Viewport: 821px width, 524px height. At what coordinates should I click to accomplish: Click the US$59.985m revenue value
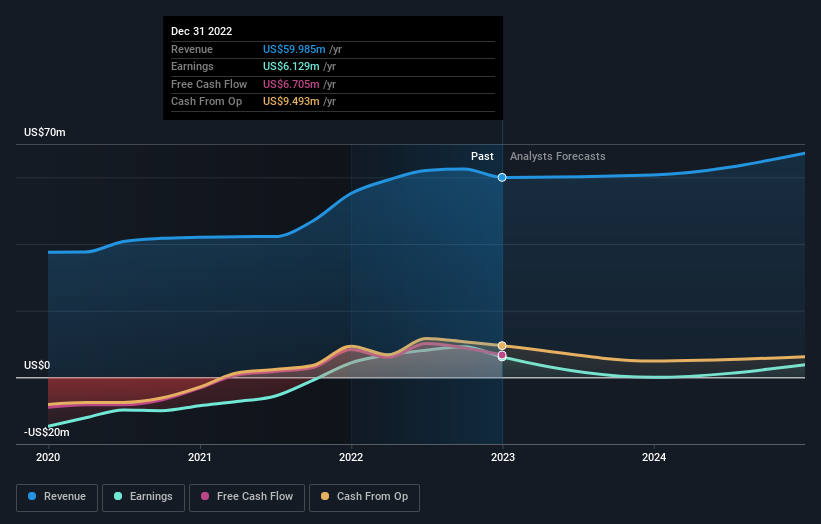(x=294, y=49)
